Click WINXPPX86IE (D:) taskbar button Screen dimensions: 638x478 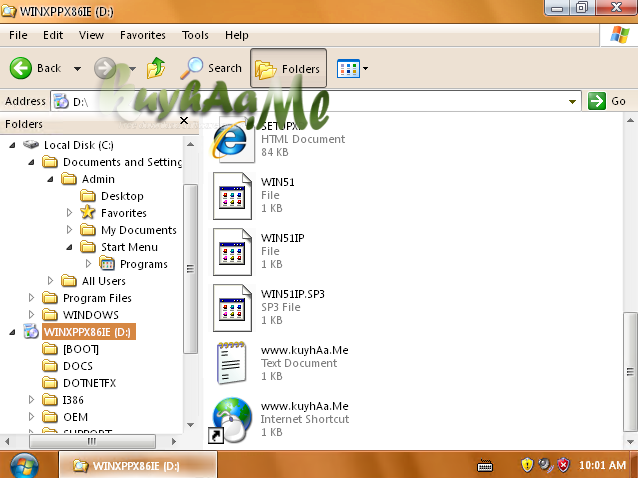(138, 465)
